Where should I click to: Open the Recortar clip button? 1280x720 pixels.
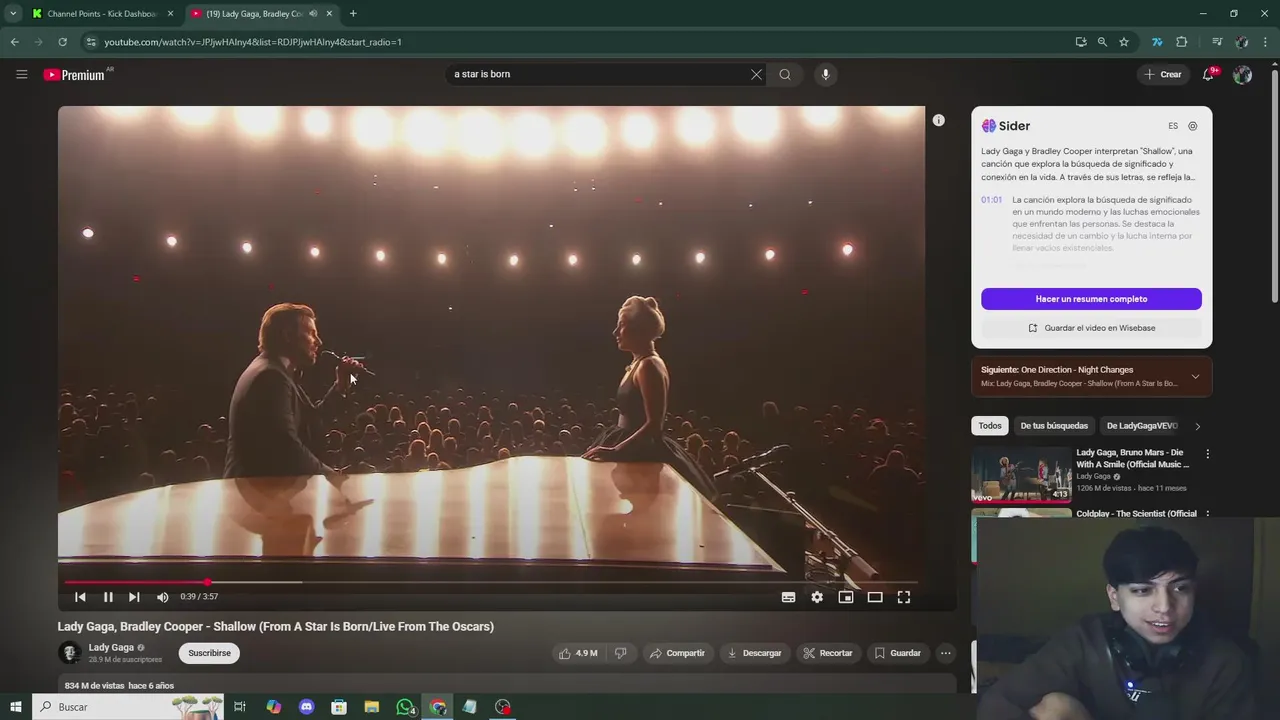coord(828,653)
